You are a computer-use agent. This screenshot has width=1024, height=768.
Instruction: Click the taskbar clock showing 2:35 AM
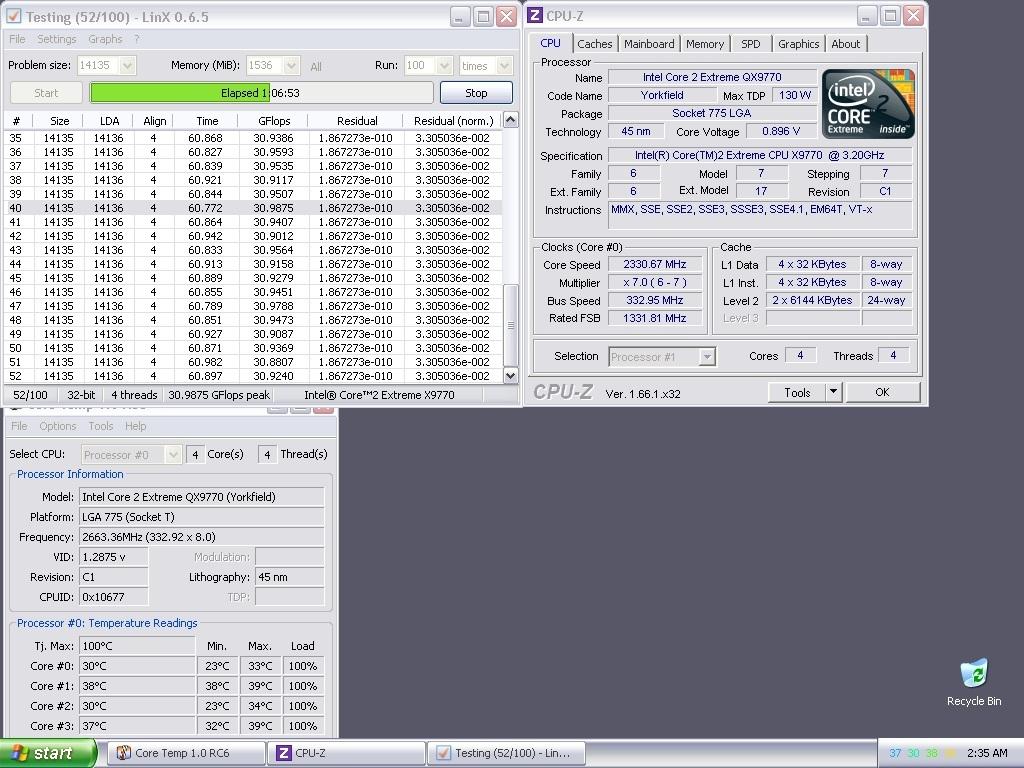click(987, 753)
